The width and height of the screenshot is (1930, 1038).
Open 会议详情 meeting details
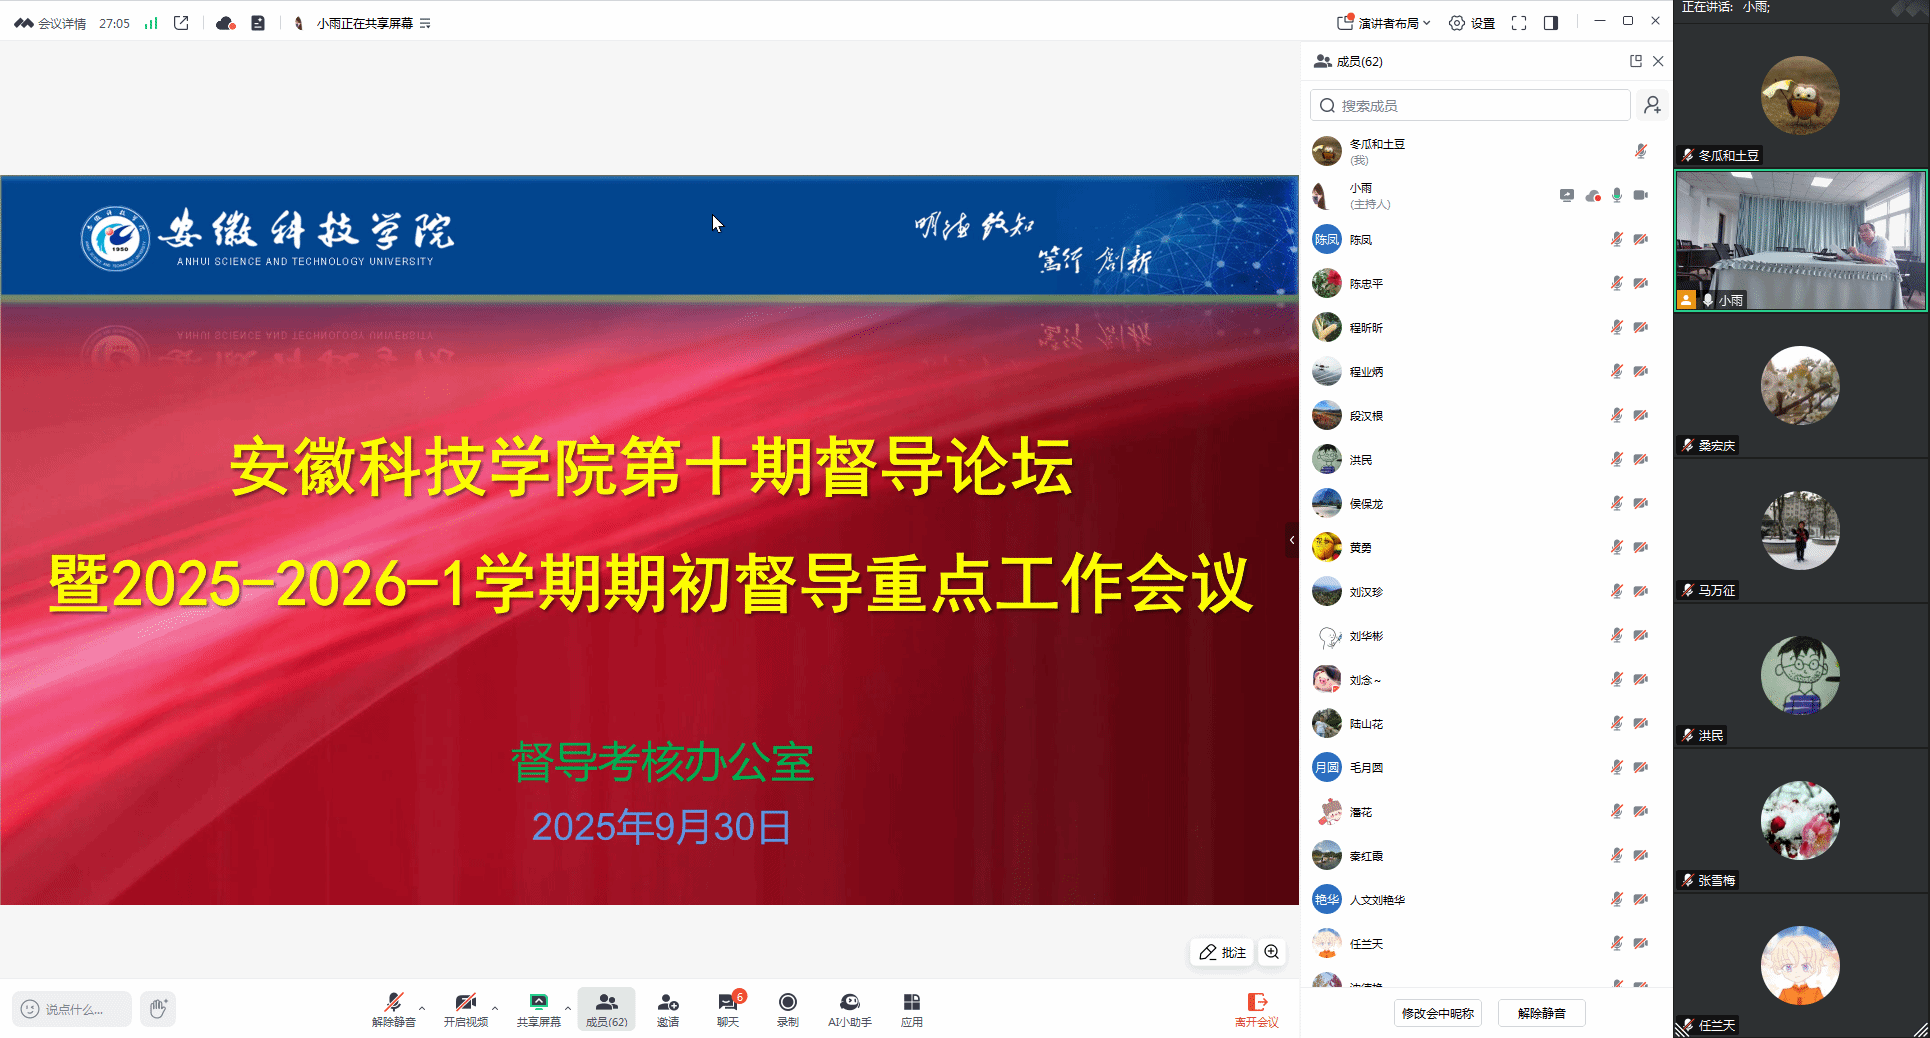51,23
